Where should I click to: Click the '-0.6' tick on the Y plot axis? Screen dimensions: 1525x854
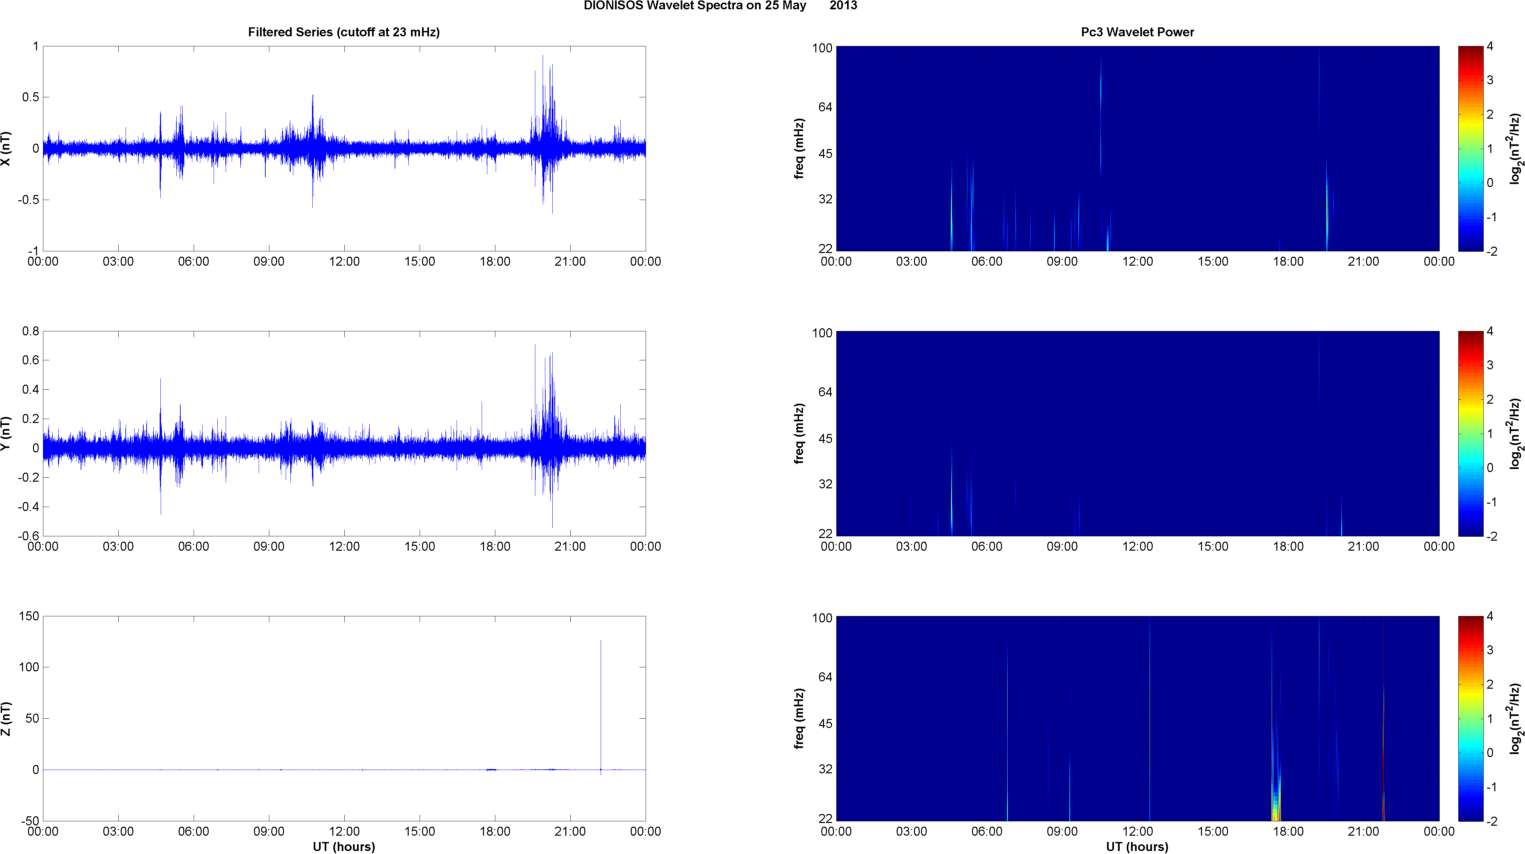coord(28,536)
